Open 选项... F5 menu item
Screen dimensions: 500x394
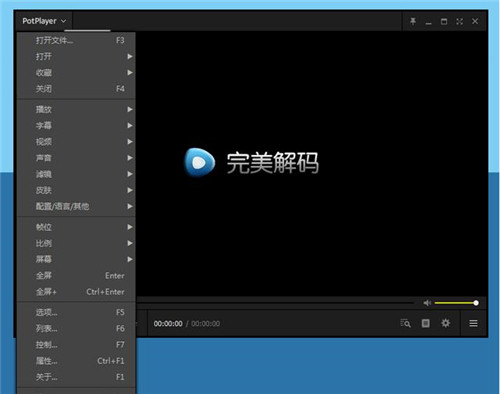click(x=76, y=312)
